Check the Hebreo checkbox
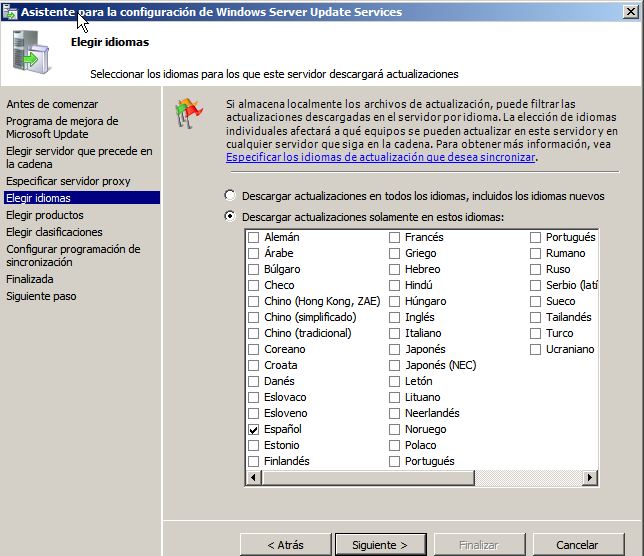 pos(394,269)
